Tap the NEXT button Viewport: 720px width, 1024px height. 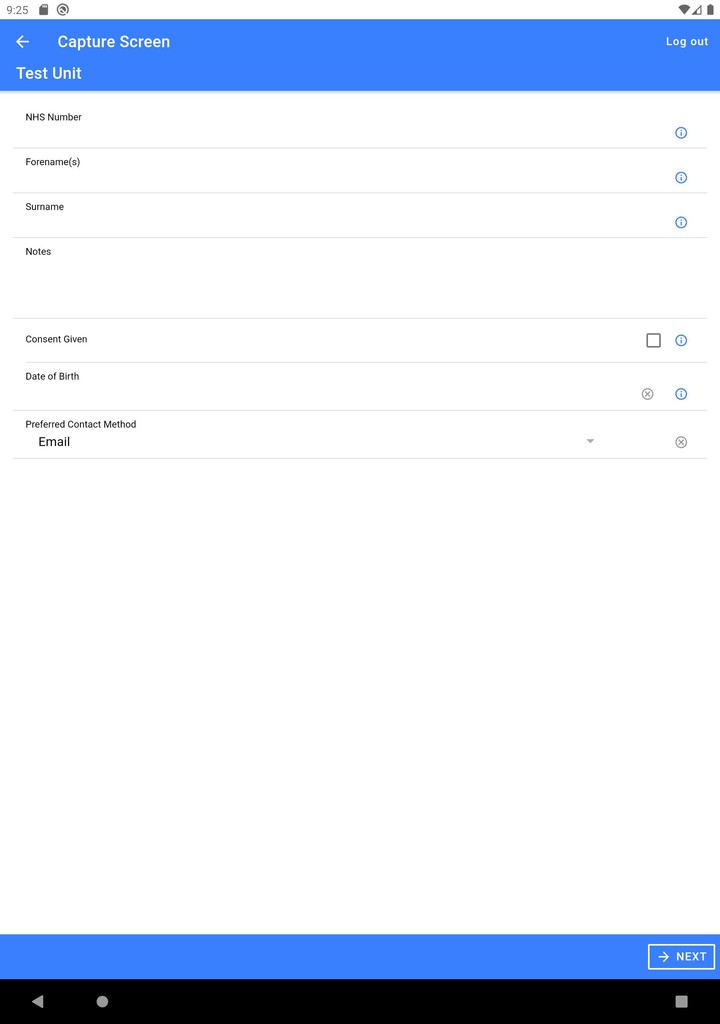click(x=681, y=957)
